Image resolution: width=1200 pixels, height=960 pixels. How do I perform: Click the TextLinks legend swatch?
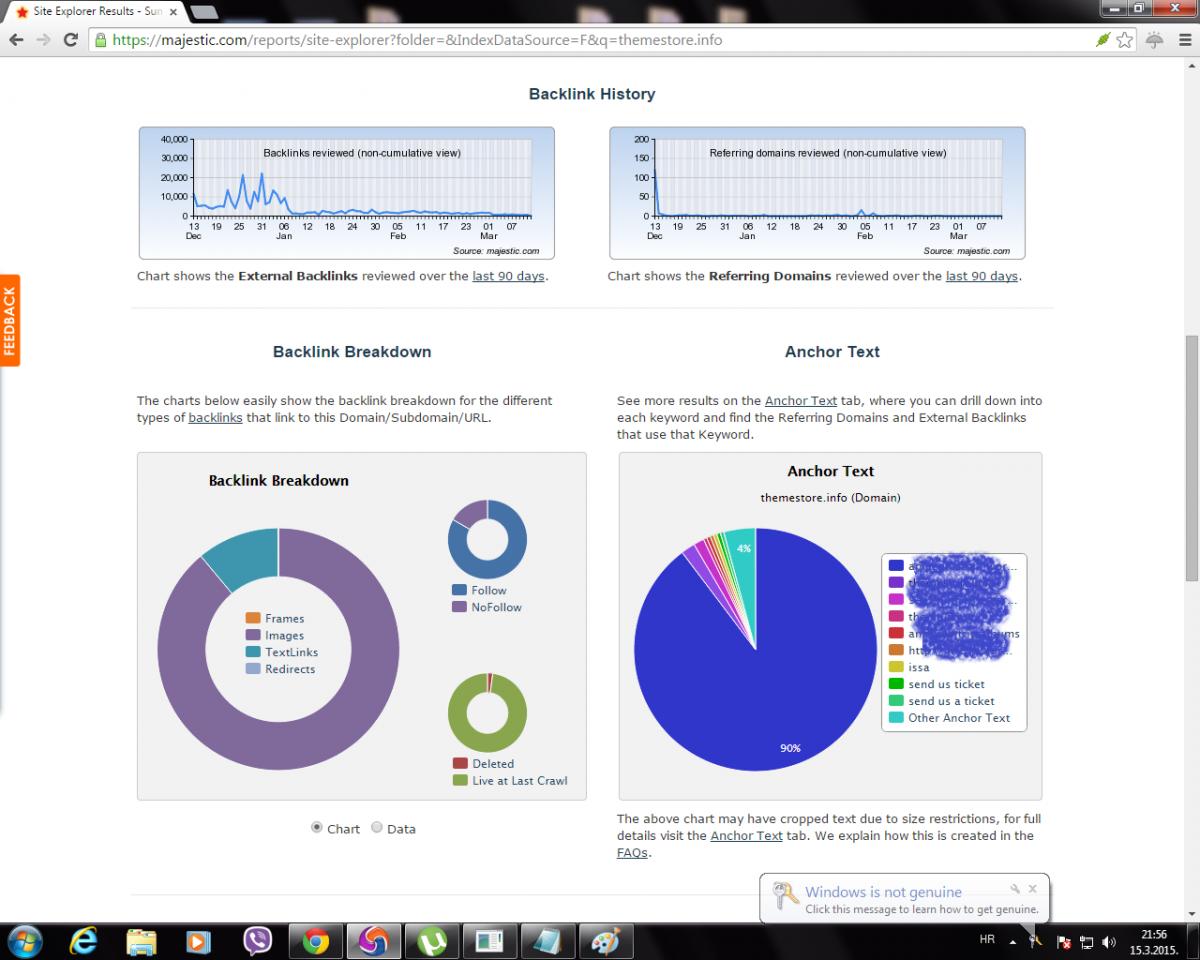pos(253,652)
